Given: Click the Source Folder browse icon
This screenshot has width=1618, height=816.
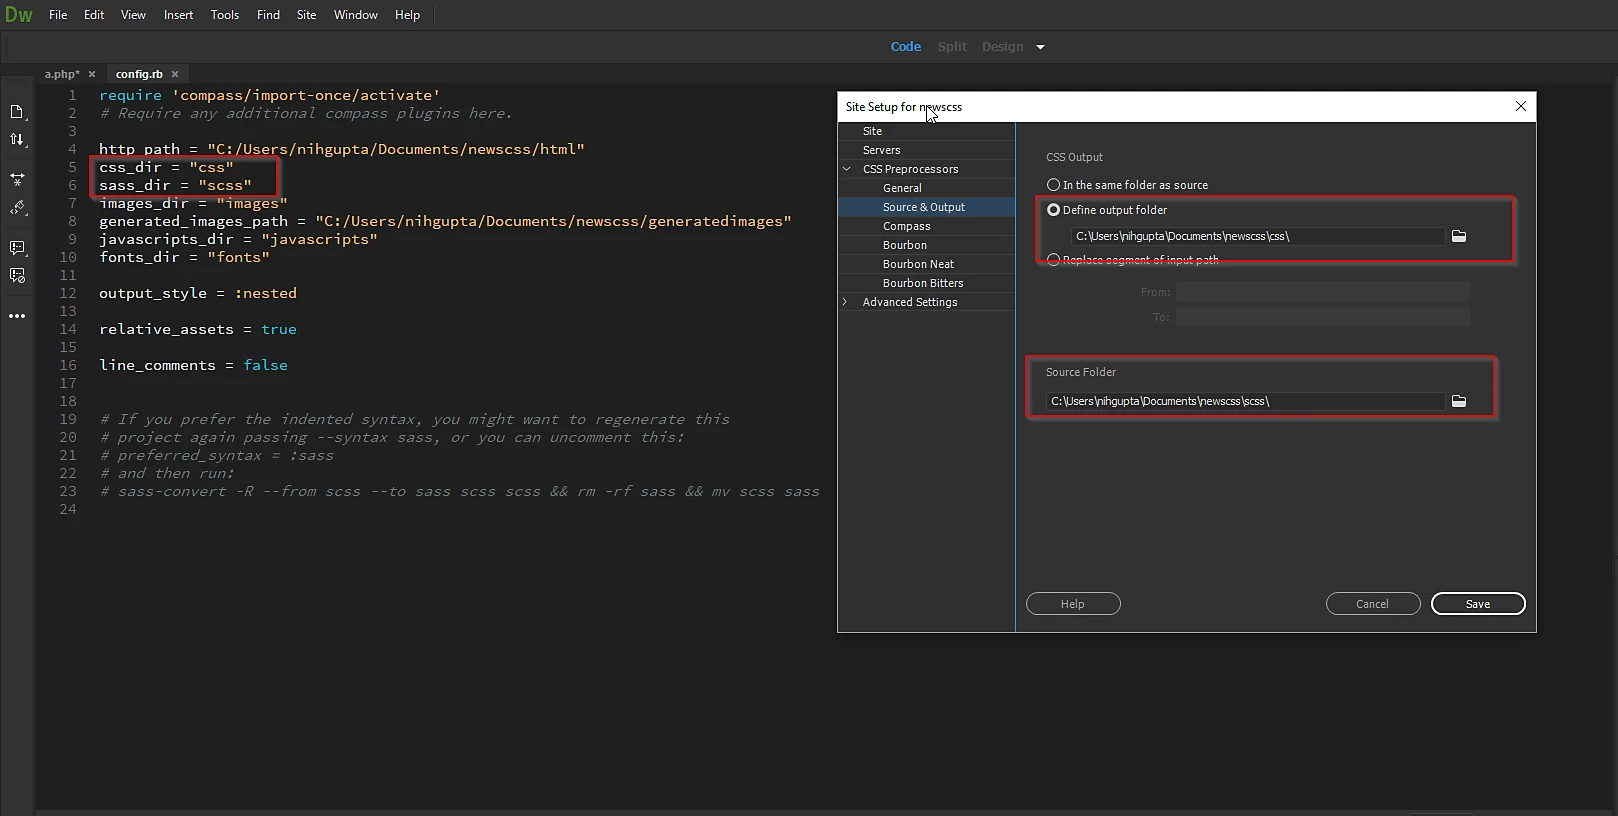Looking at the screenshot, I should pyautogui.click(x=1459, y=401).
